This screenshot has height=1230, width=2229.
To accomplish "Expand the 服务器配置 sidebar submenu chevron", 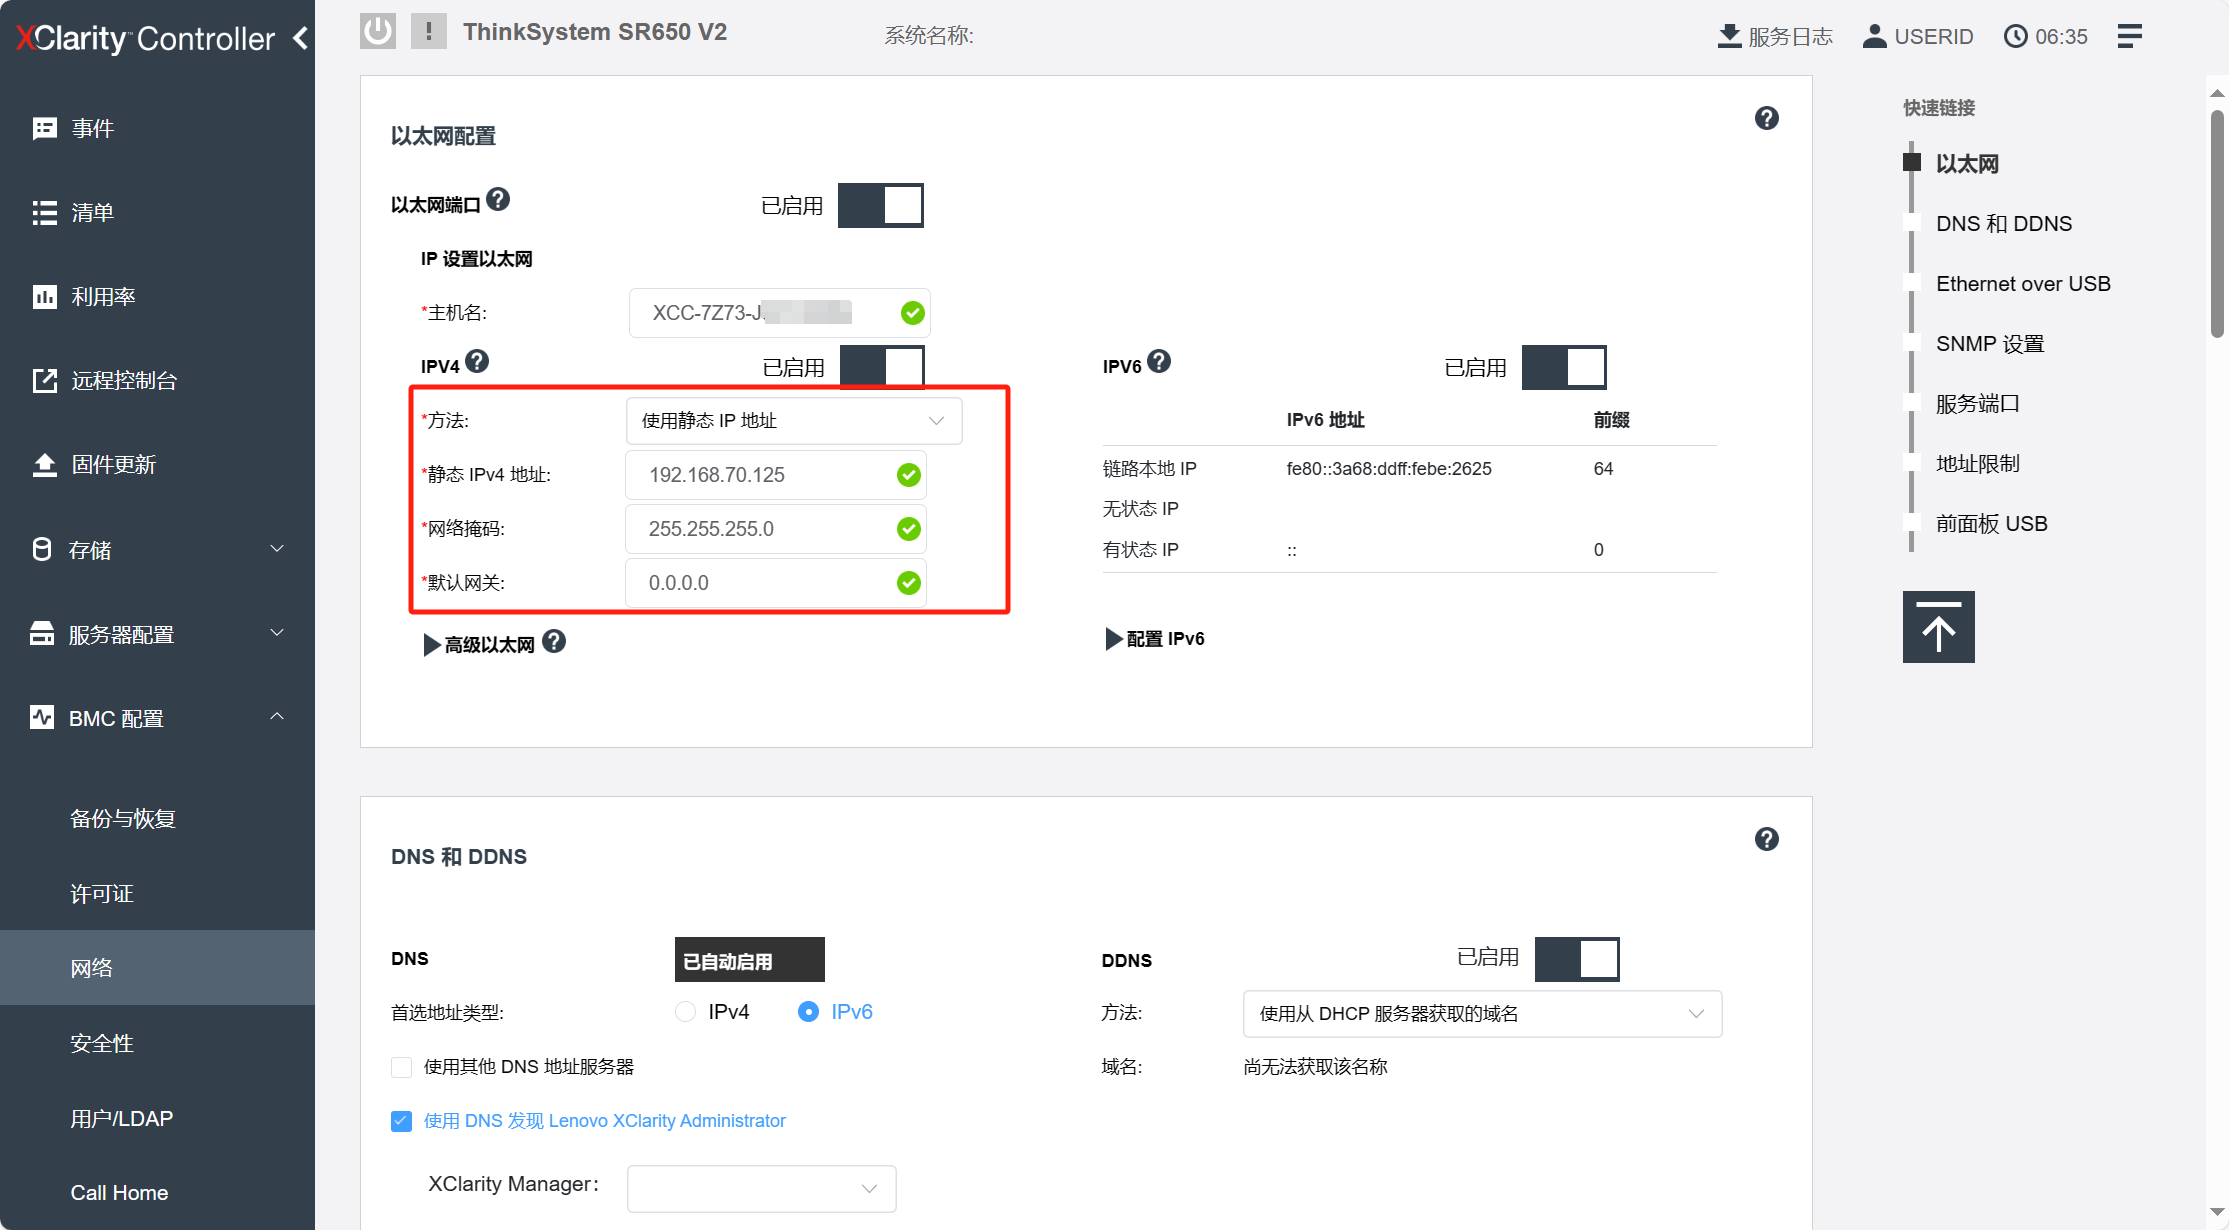I will pyautogui.click(x=277, y=632).
